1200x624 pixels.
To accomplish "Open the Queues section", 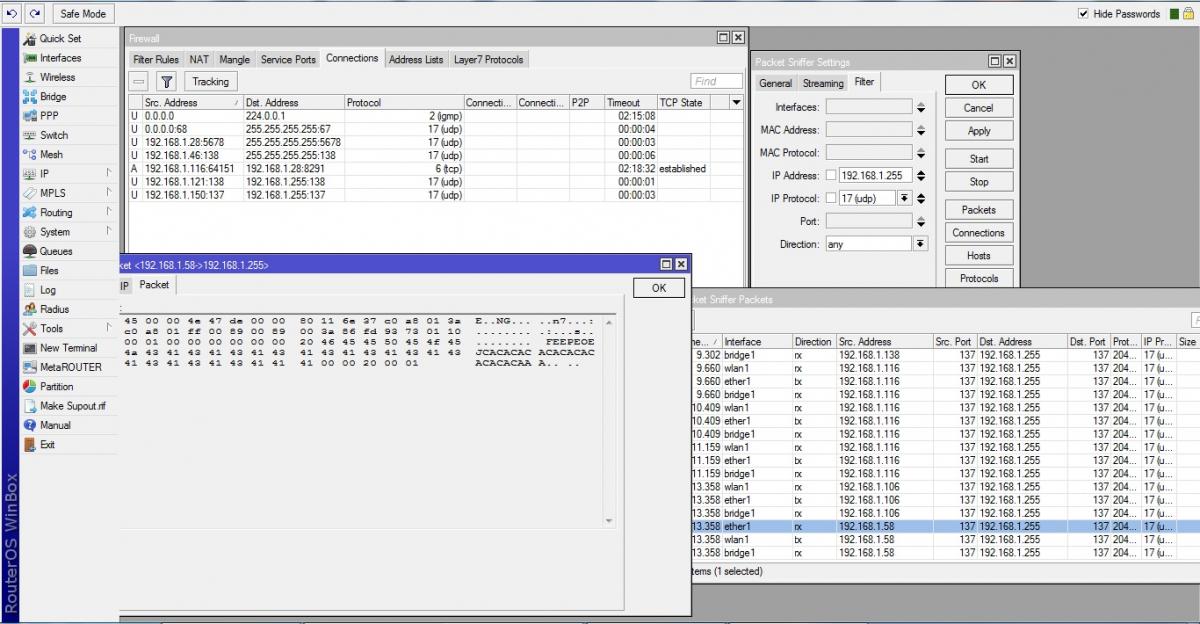I will [56, 251].
